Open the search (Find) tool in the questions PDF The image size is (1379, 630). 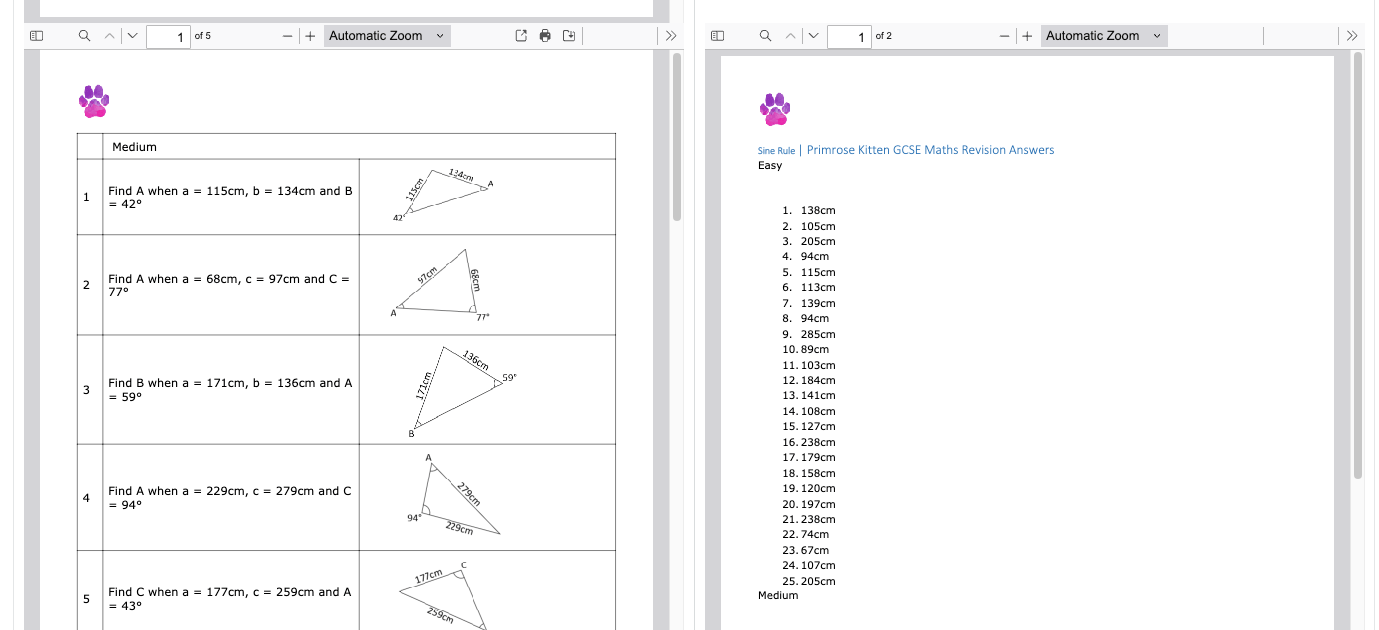coord(84,35)
